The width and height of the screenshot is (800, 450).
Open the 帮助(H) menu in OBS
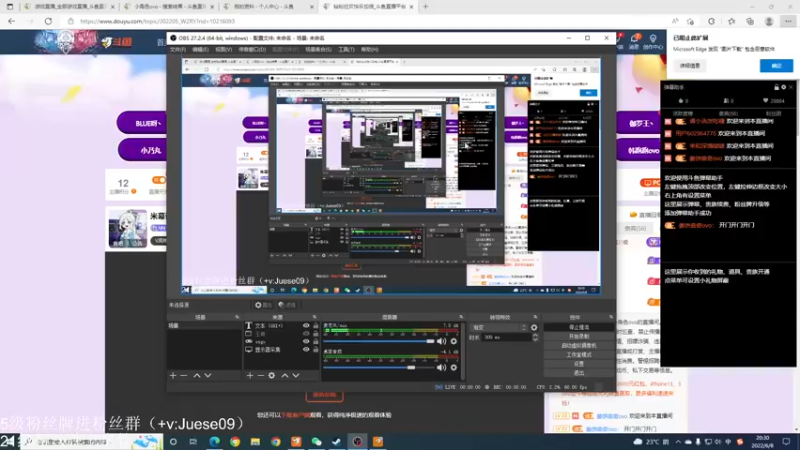[x=369, y=49]
